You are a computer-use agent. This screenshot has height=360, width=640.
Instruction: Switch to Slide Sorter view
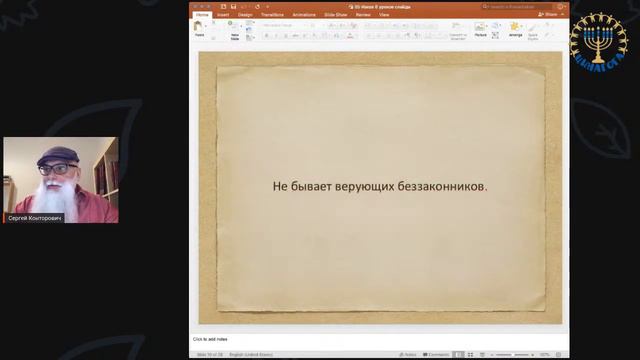tap(471, 355)
